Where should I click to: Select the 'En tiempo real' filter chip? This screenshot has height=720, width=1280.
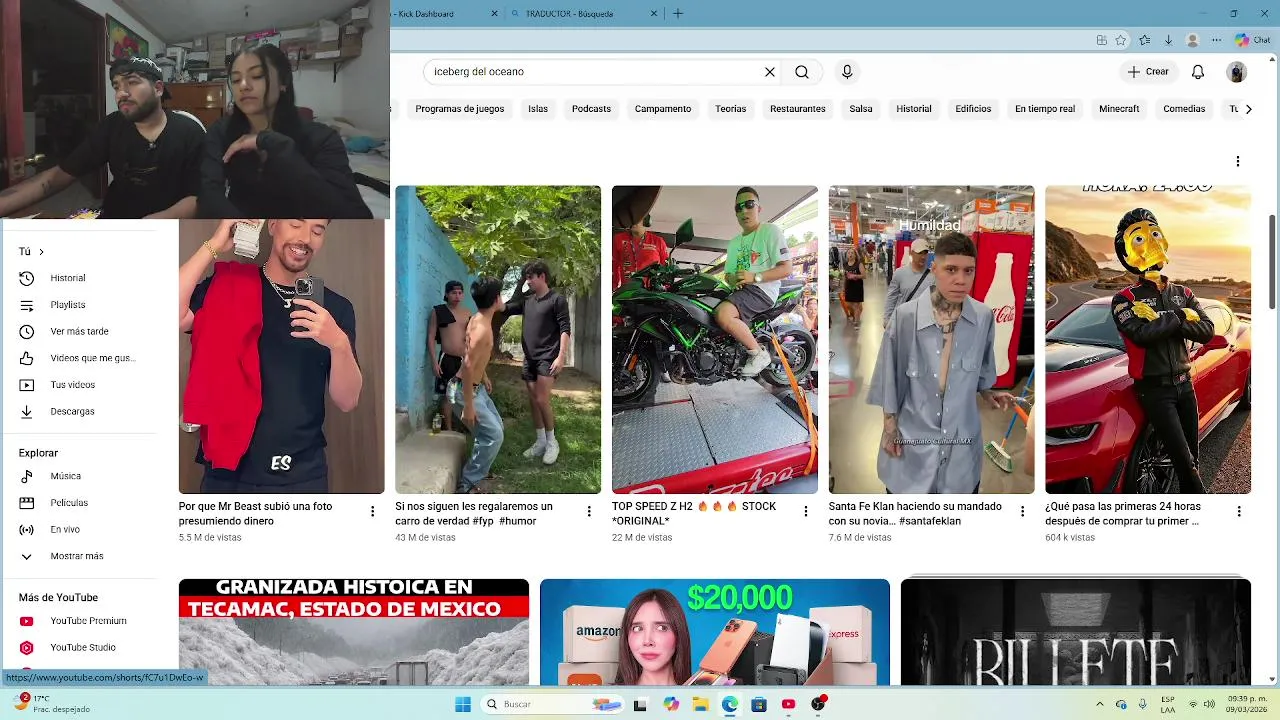1045,109
